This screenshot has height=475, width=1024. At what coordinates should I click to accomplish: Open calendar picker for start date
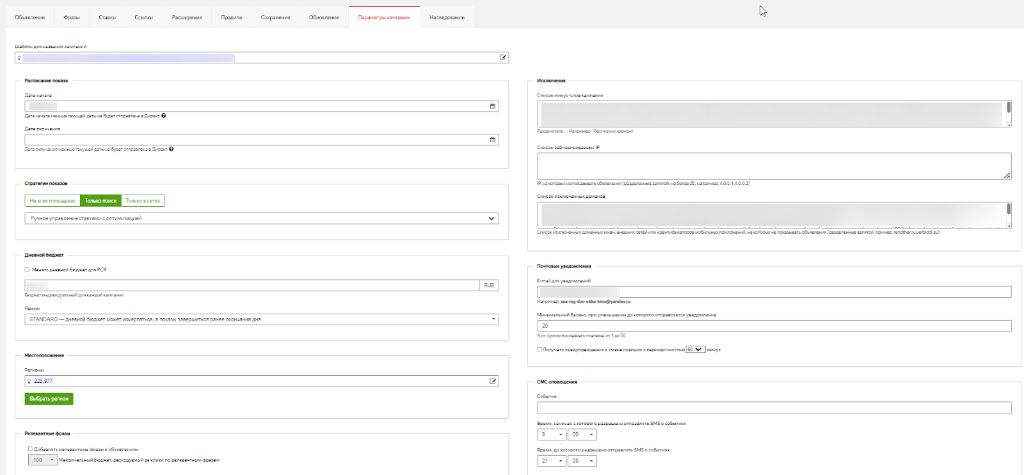[493, 105]
